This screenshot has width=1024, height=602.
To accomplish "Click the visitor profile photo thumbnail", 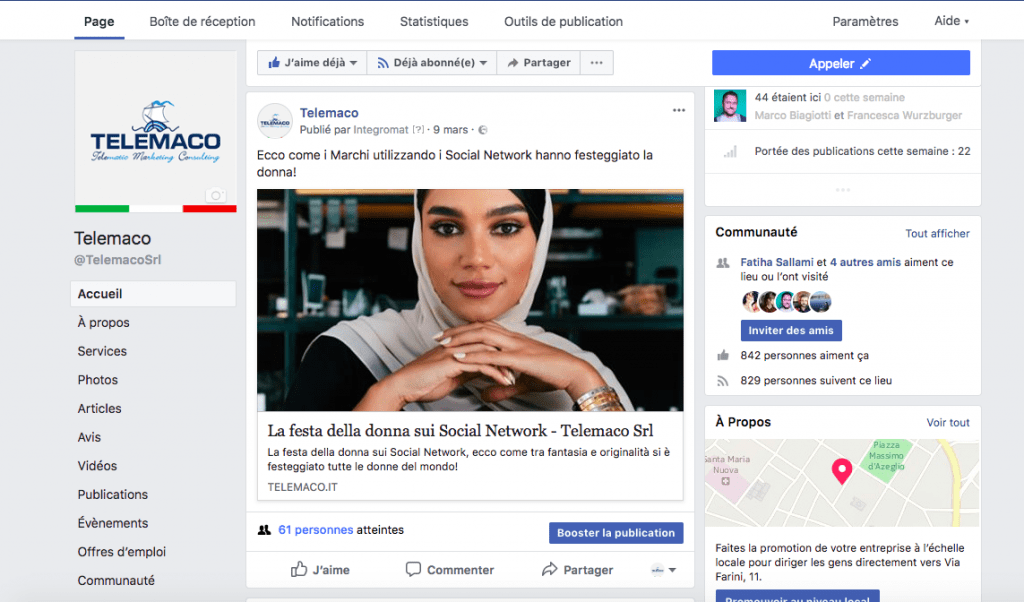I will [x=730, y=106].
